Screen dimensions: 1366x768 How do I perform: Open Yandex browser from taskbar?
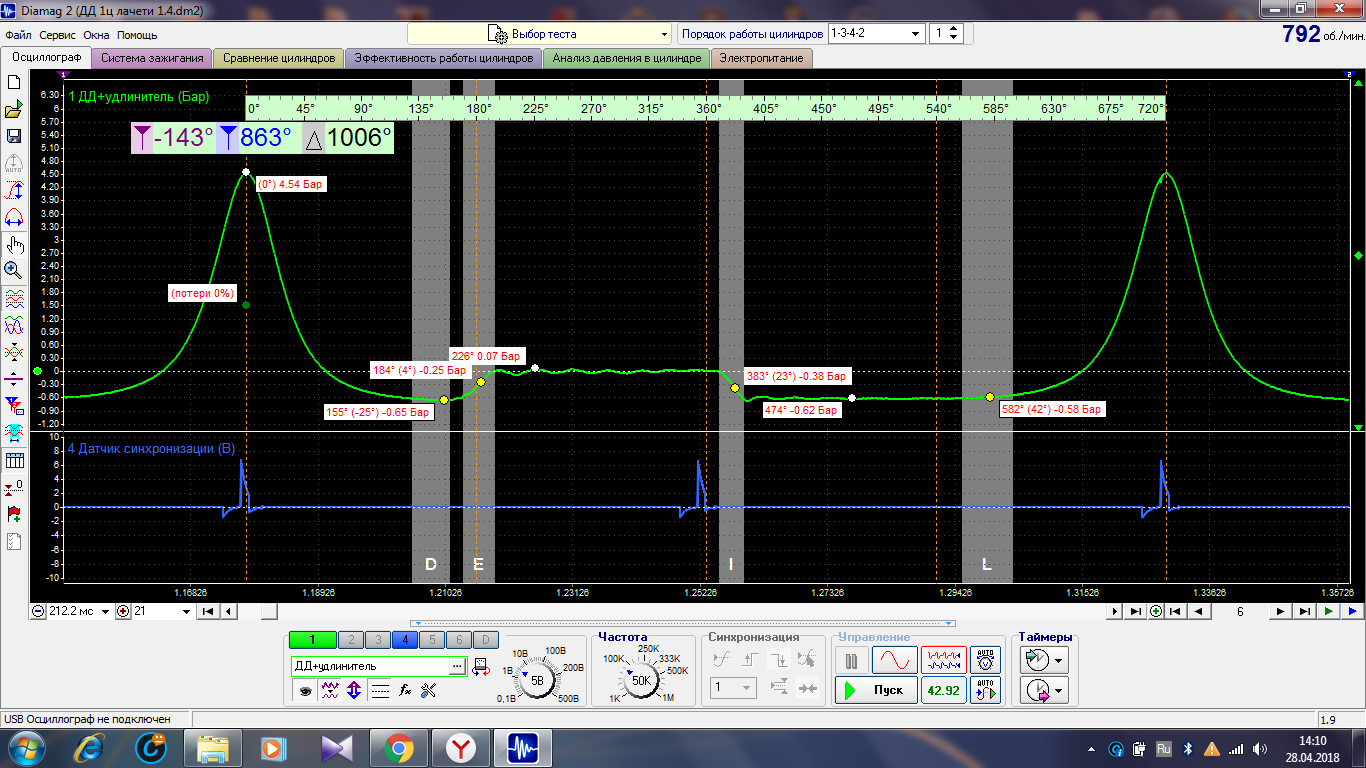pos(461,747)
